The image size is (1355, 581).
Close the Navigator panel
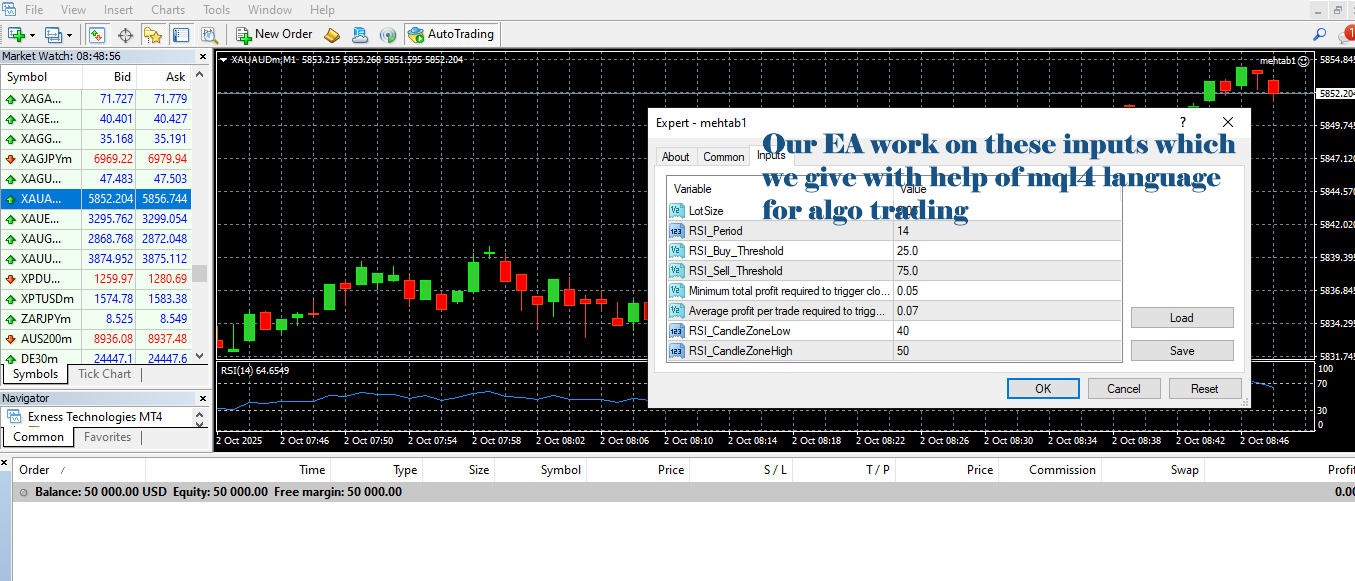click(203, 398)
